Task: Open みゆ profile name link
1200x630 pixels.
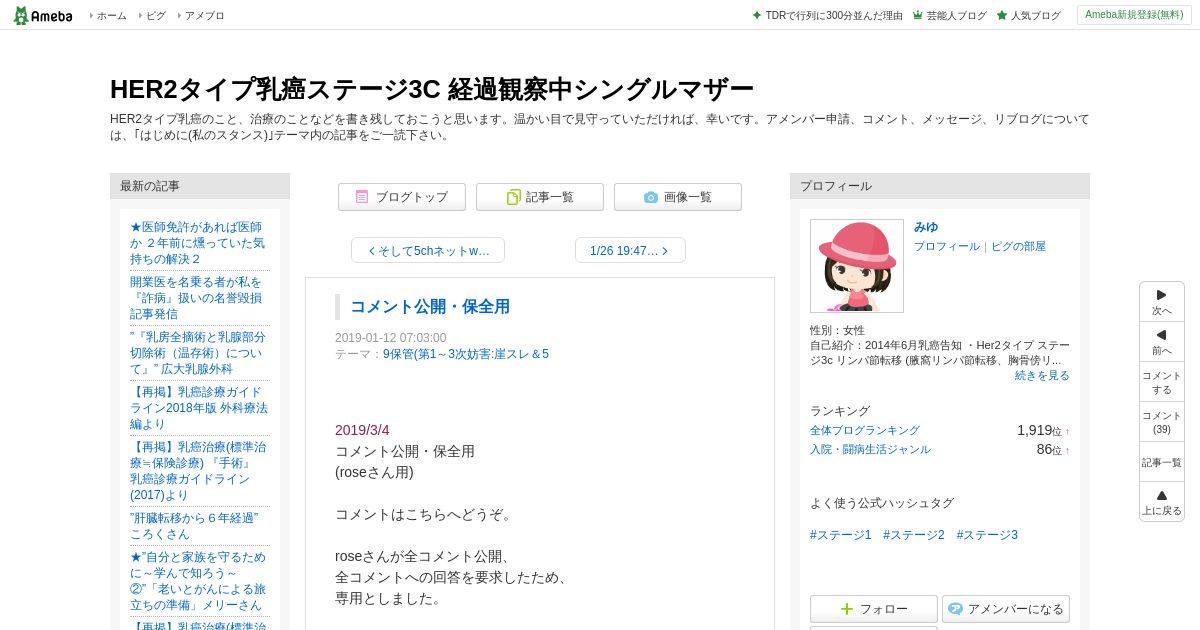Action: coord(926,227)
